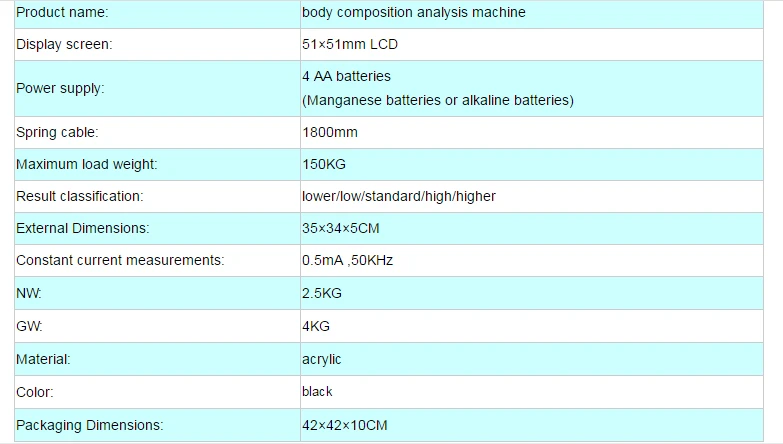Select the '1800mm' value
783x444 pixels.
(x=330, y=132)
